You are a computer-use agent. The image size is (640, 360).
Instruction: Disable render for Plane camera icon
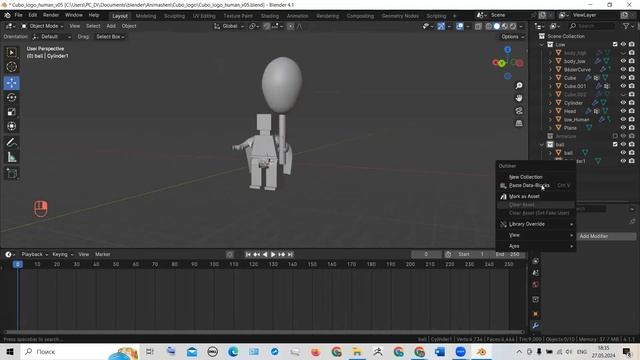632,127
